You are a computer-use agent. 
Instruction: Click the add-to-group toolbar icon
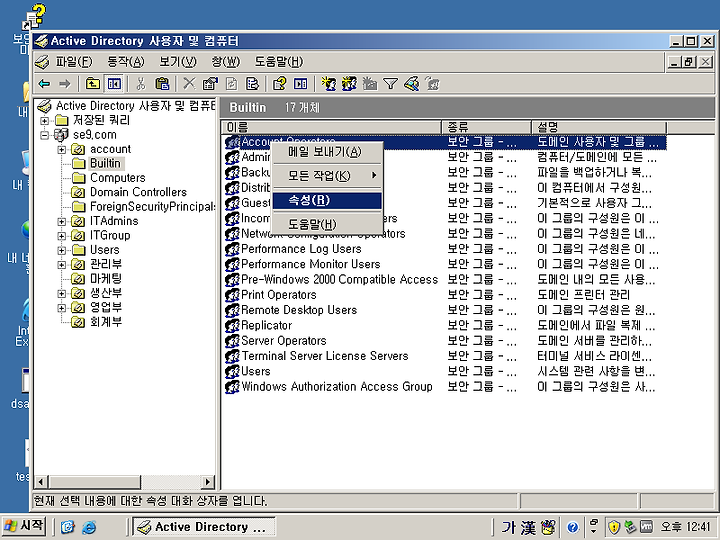[x=432, y=84]
